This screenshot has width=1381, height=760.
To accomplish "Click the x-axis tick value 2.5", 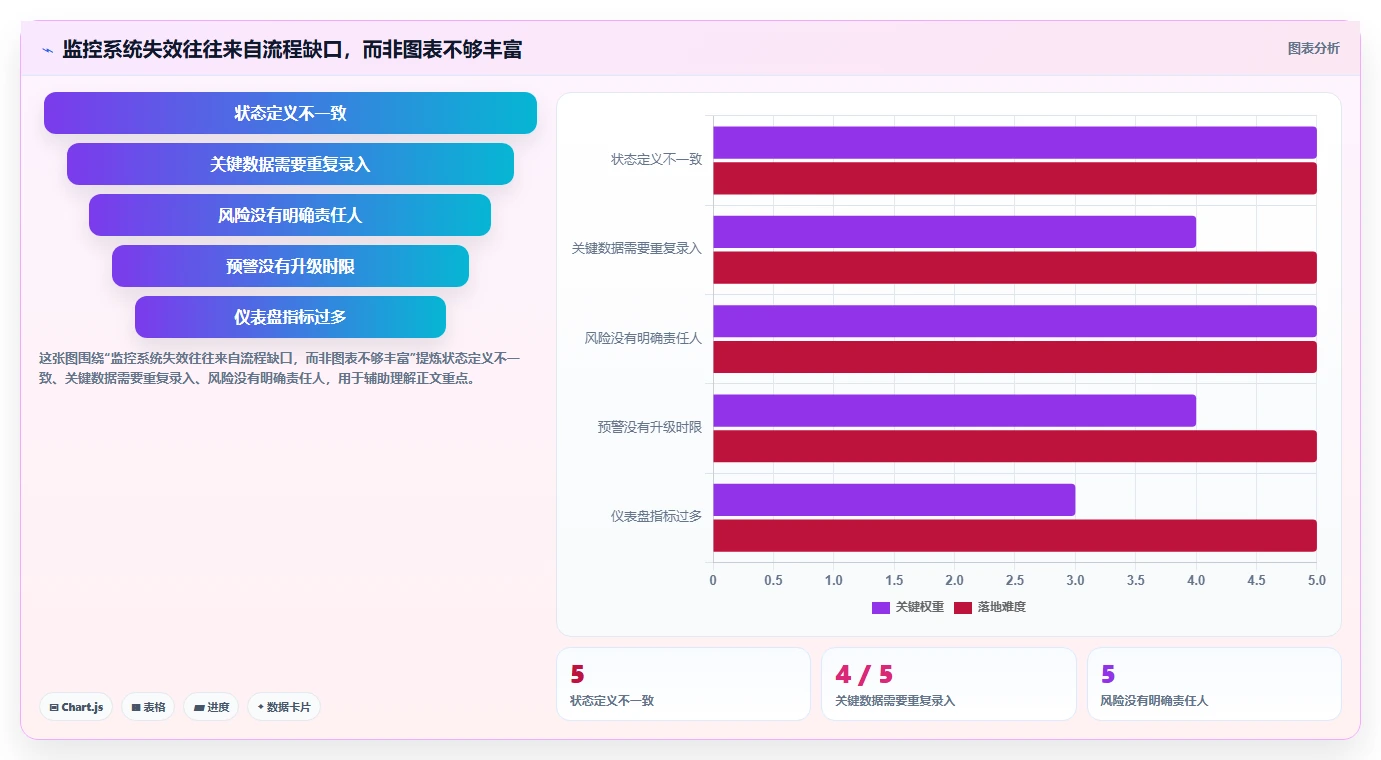I will (1015, 580).
